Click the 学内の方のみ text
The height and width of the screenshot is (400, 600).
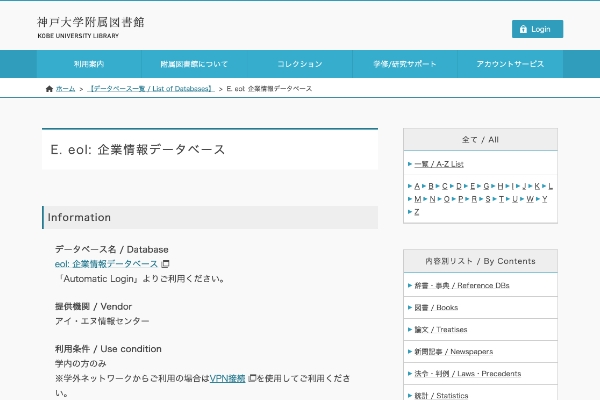80,364
